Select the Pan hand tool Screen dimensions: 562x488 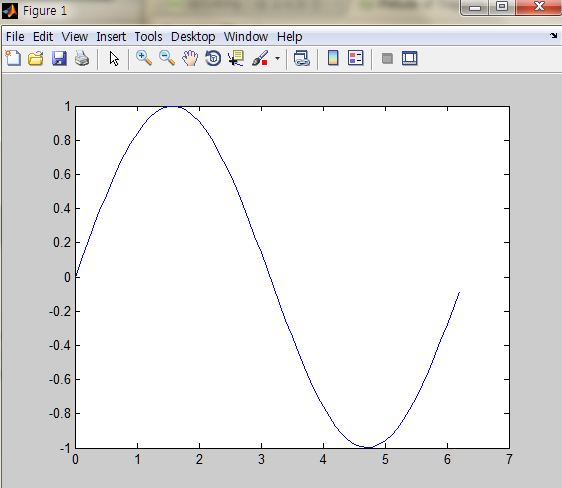tap(190, 58)
